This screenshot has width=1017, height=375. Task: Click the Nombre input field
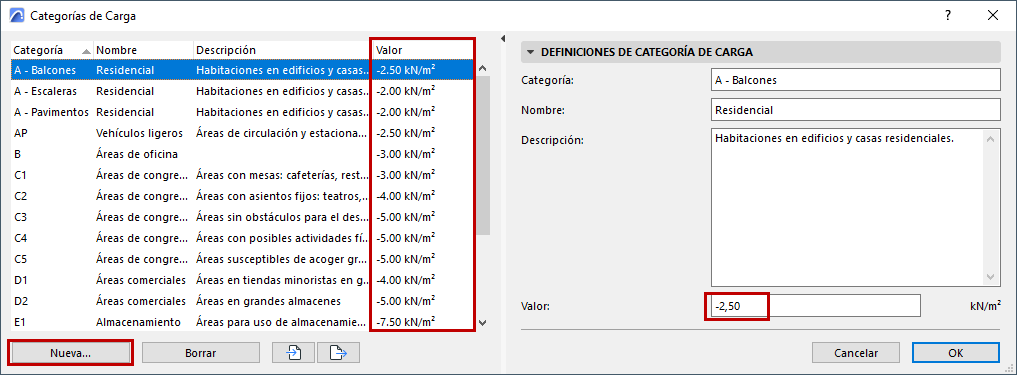855,110
